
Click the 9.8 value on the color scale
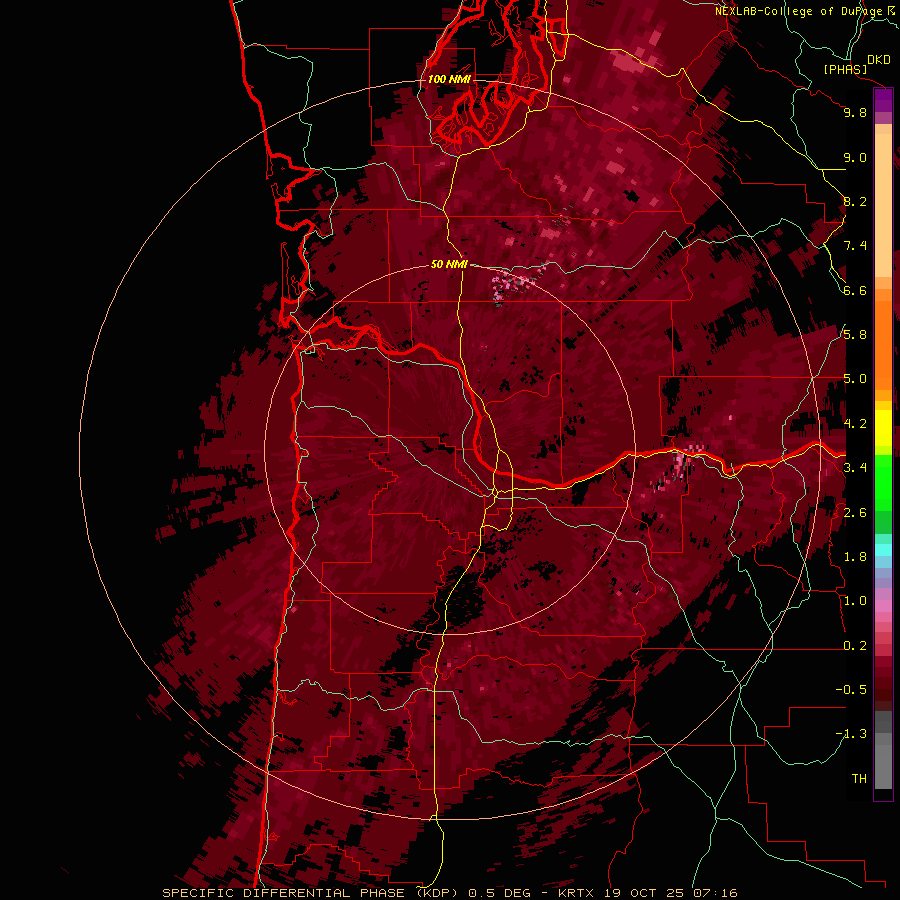pos(855,113)
